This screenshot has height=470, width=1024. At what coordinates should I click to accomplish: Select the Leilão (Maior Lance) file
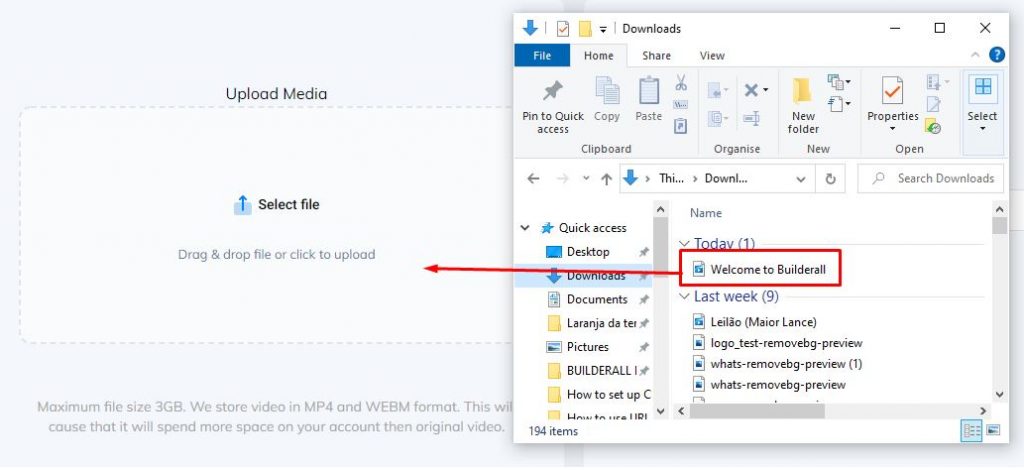coord(754,321)
